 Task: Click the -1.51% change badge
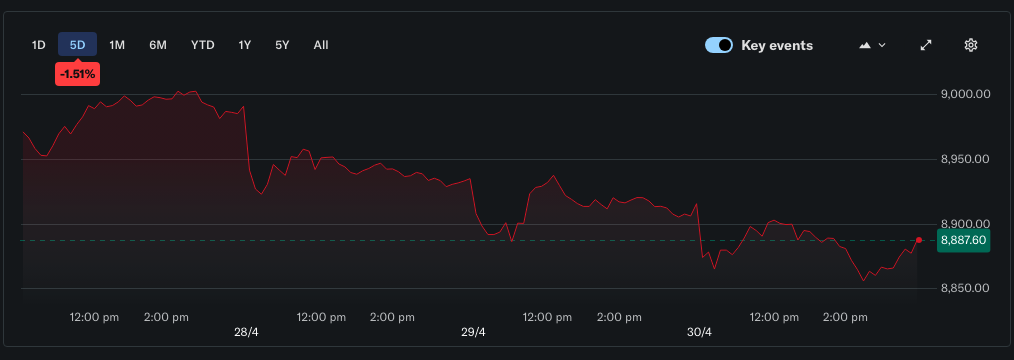78,74
